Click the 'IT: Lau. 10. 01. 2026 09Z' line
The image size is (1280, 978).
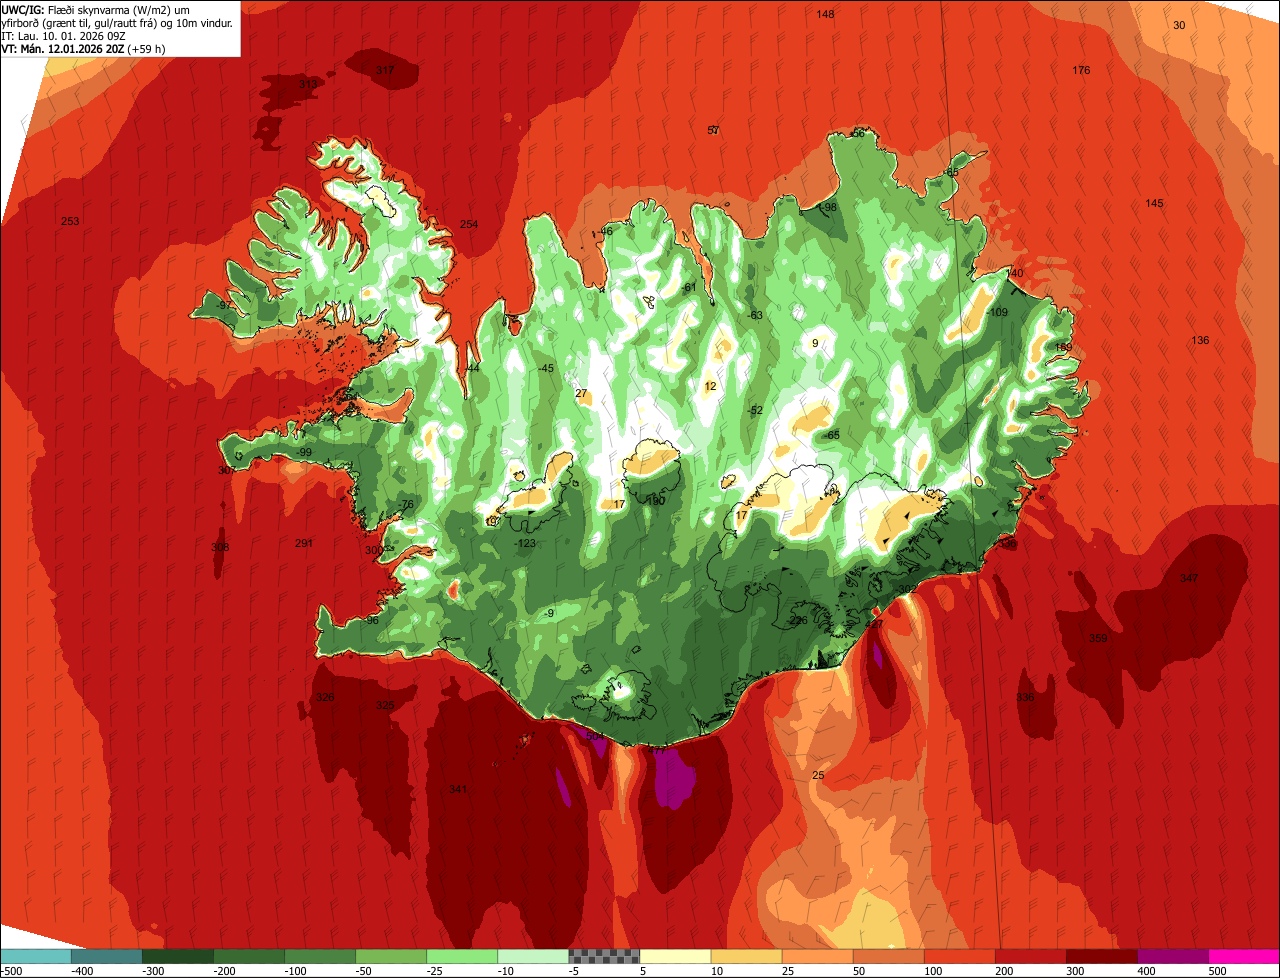tap(63, 35)
